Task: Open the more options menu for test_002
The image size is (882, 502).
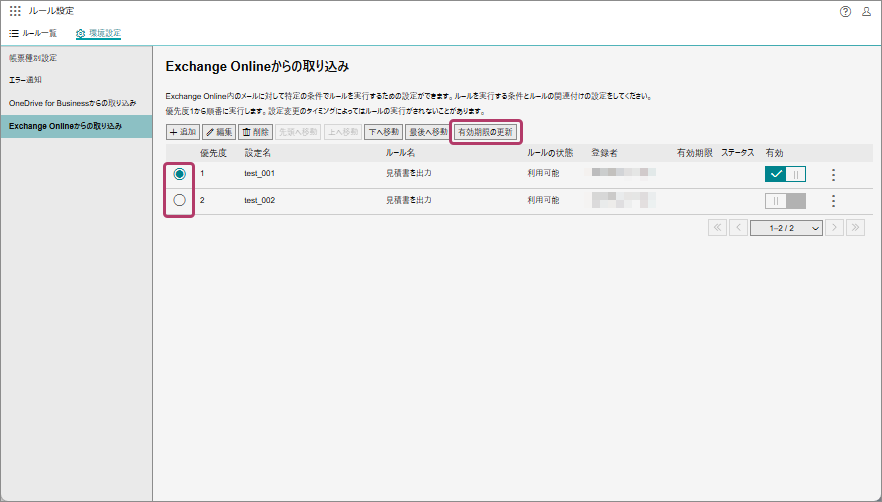Action: click(x=833, y=201)
